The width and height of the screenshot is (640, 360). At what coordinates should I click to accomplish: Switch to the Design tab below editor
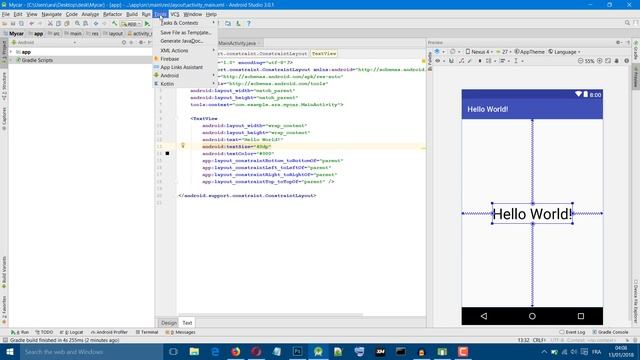coord(169,323)
